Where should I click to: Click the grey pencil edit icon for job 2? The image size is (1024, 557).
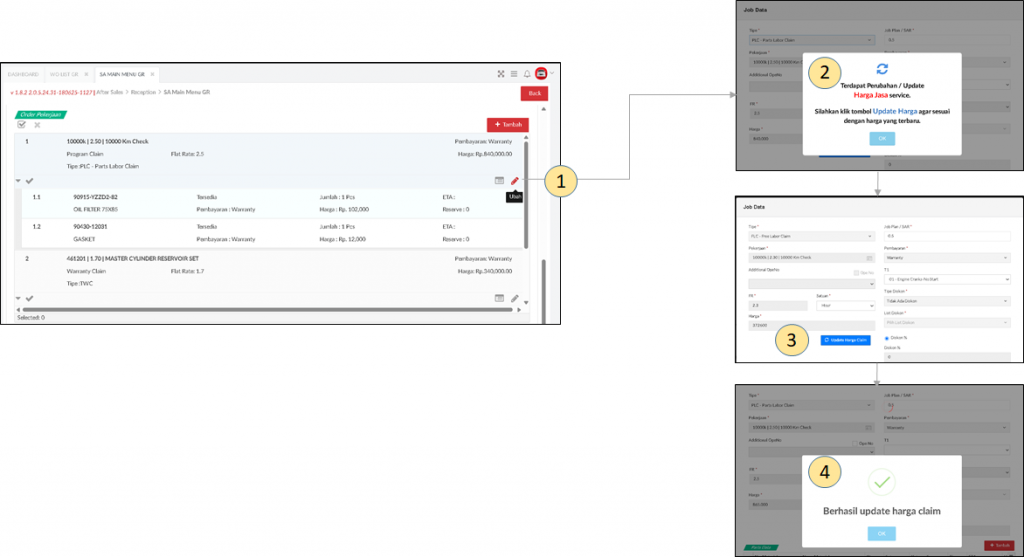[515, 298]
